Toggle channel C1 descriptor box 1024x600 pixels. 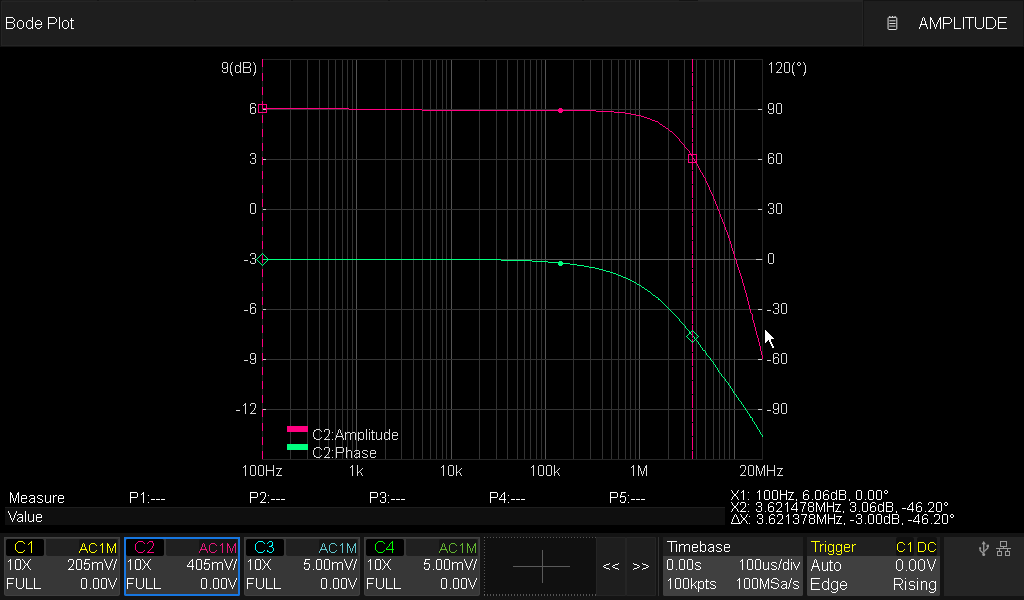[x=62, y=566]
